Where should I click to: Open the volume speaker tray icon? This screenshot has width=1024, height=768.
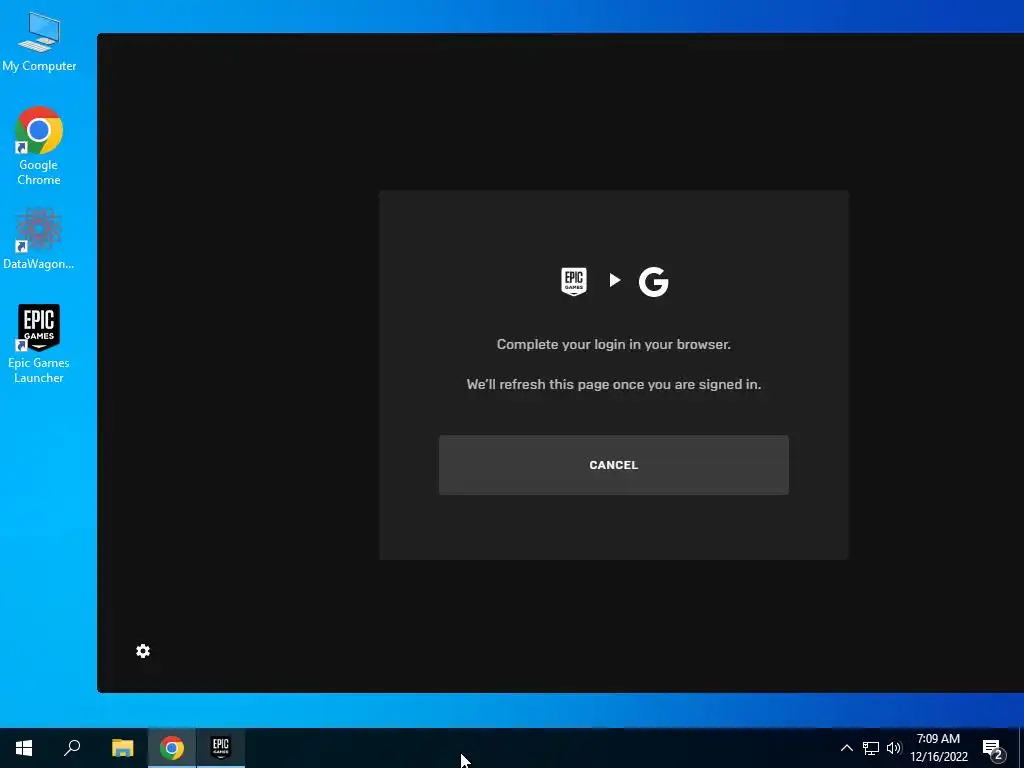[x=893, y=748]
